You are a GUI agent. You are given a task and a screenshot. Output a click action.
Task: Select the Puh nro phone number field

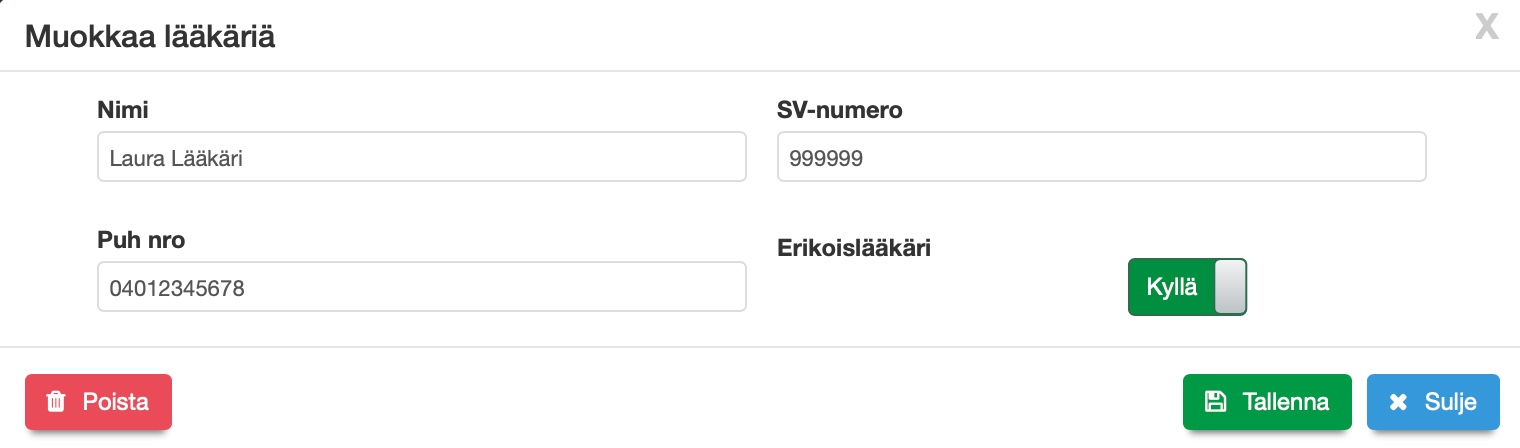(421, 288)
